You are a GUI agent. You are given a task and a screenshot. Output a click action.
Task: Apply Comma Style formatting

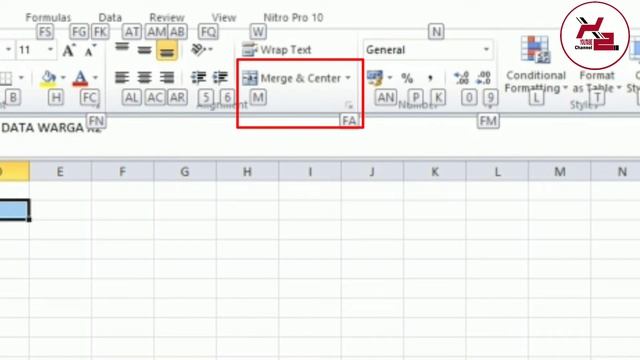click(430, 78)
